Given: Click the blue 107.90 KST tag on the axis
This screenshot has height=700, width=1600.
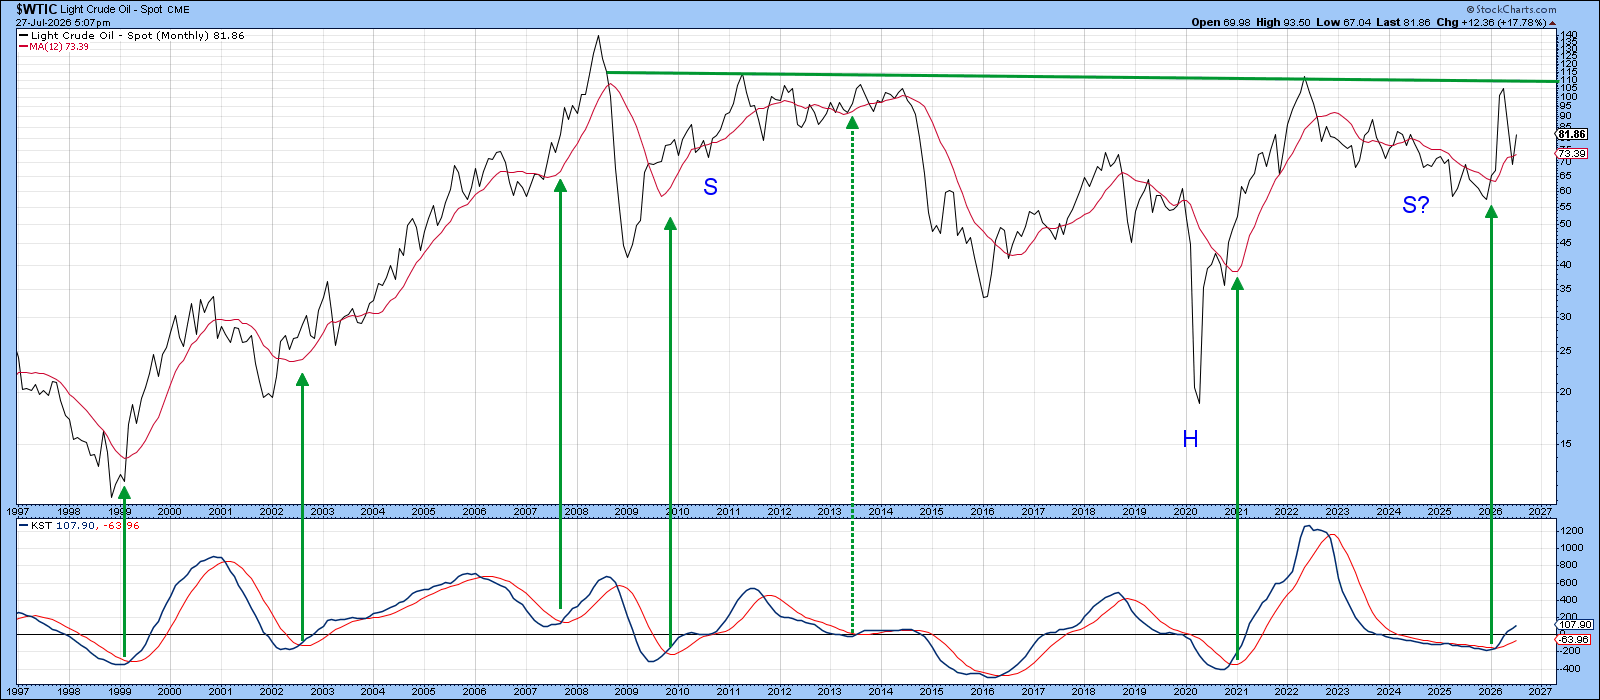Looking at the screenshot, I should coord(1574,625).
